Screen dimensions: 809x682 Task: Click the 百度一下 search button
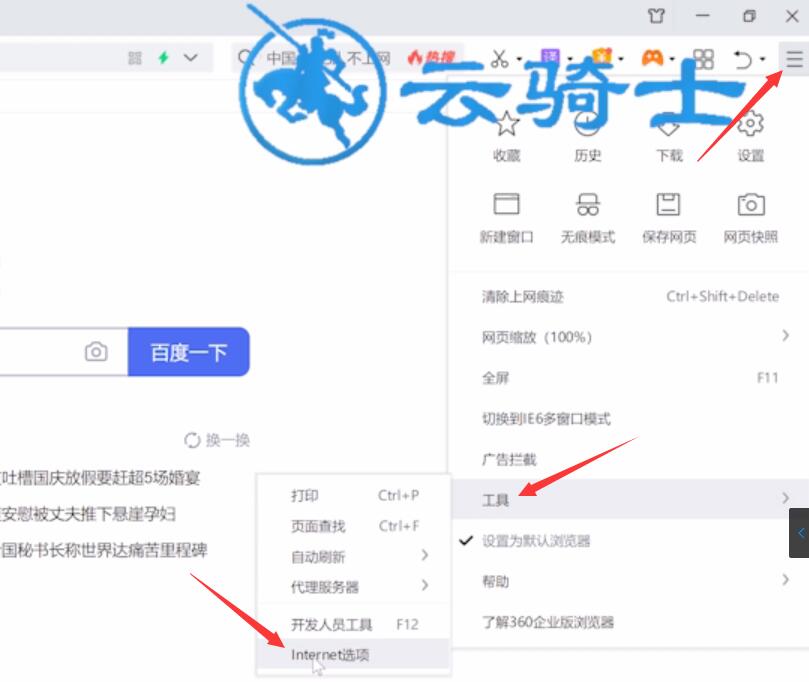coord(189,352)
